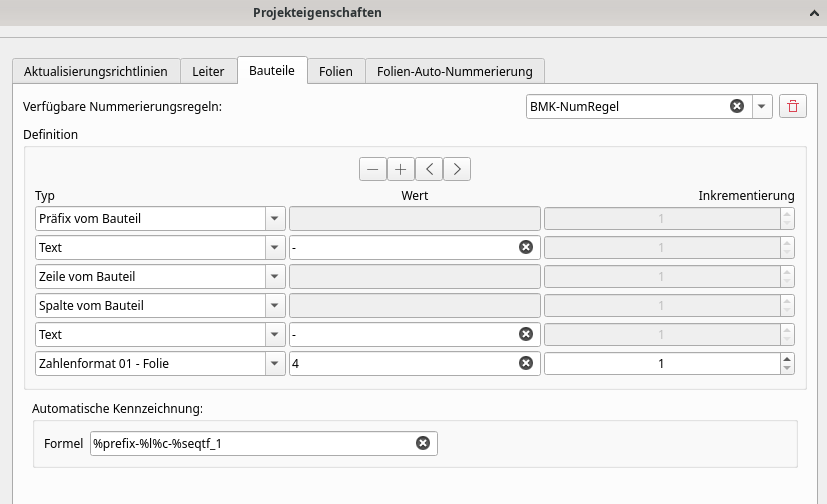827x504 pixels.
Task: Click the right arrow button in Definition
Action: pyautogui.click(x=457, y=169)
